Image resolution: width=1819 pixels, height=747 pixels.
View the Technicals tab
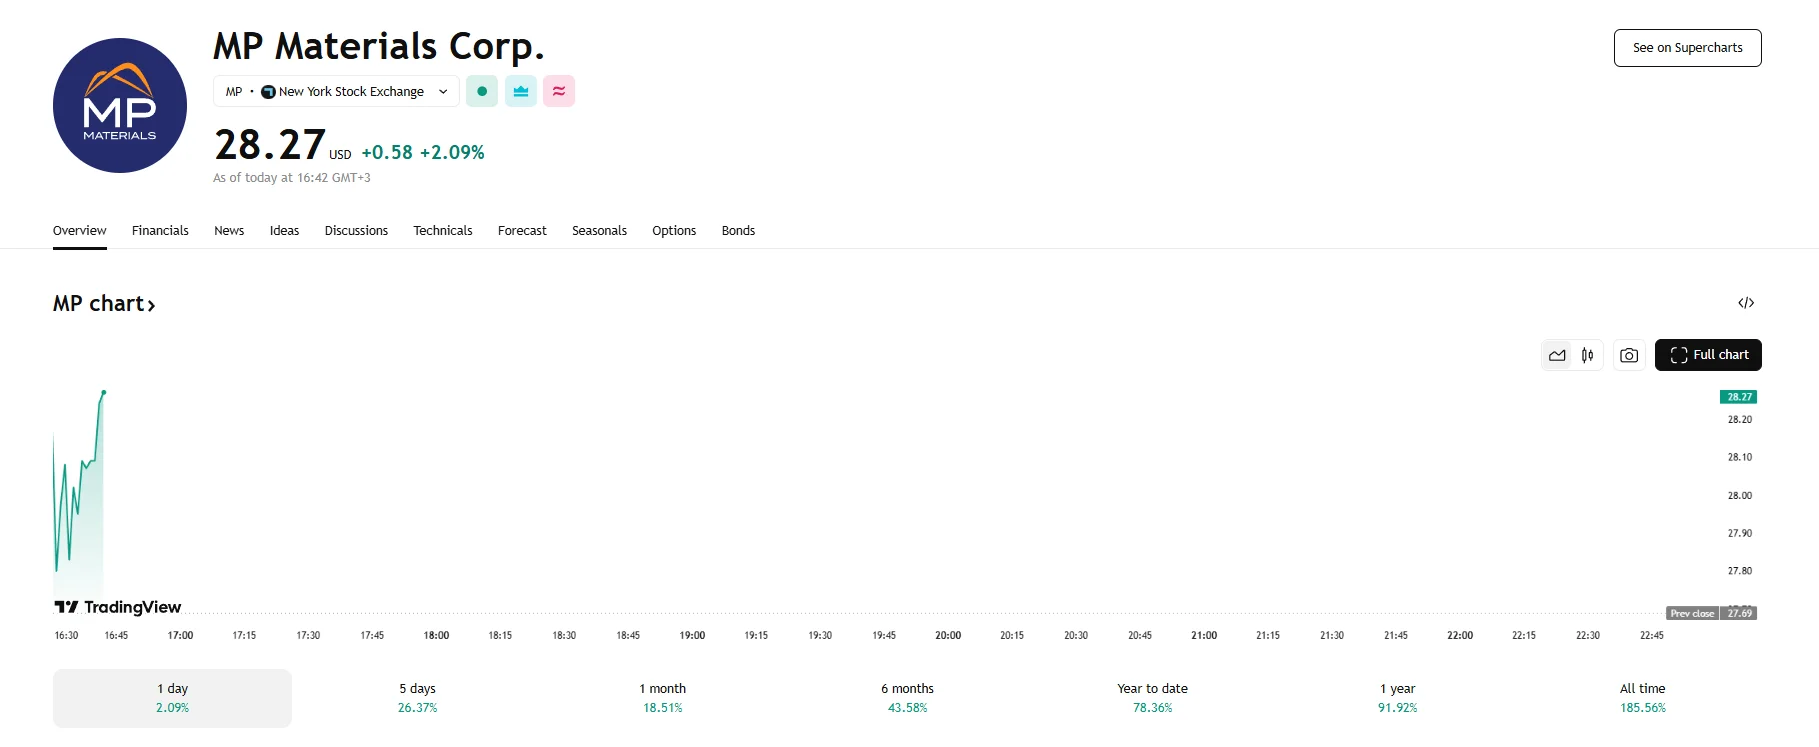point(443,230)
